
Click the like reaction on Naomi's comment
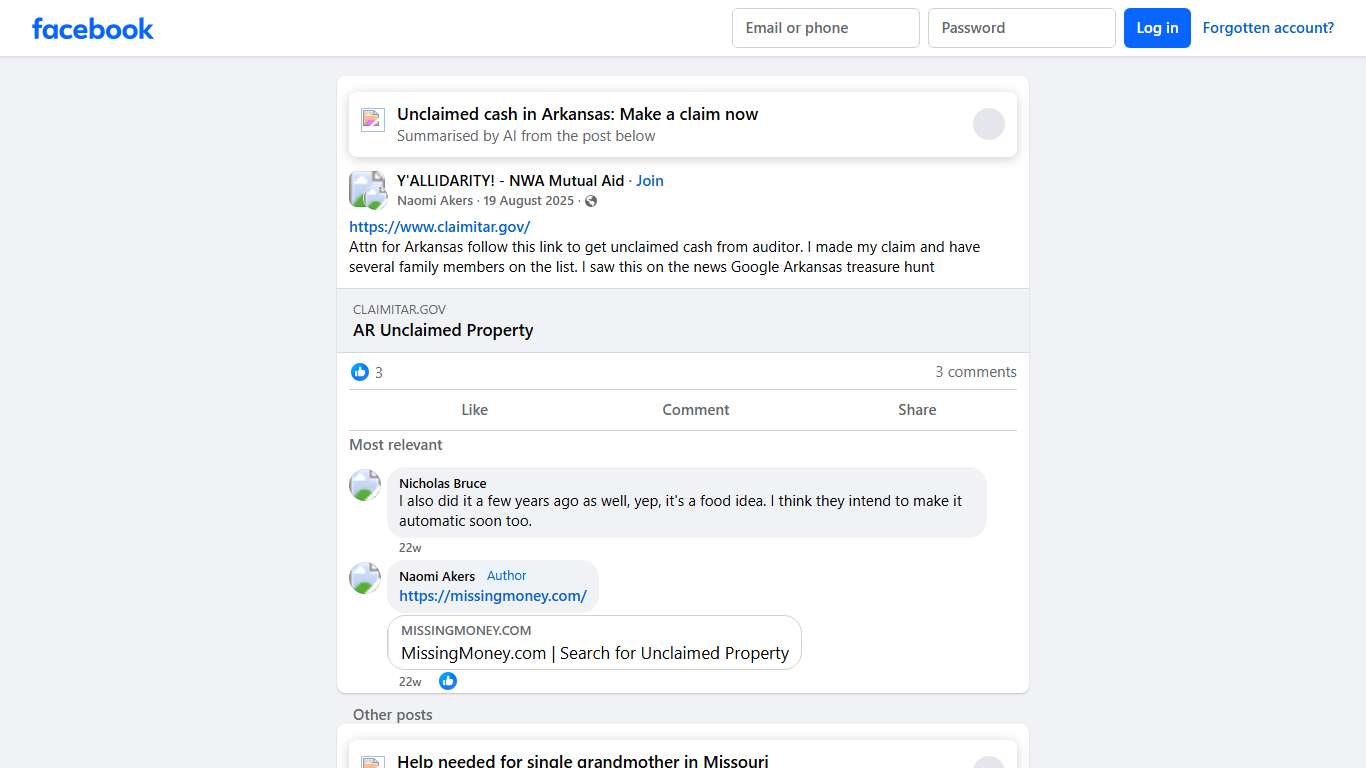pyautogui.click(x=448, y=681)
